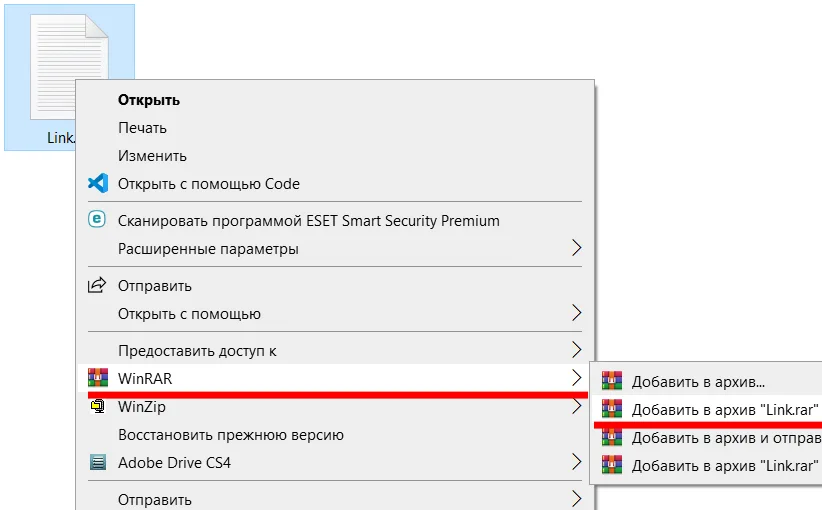Choose Открыть from the context menu
Viewport: 822px width, 510px height.
148,100
